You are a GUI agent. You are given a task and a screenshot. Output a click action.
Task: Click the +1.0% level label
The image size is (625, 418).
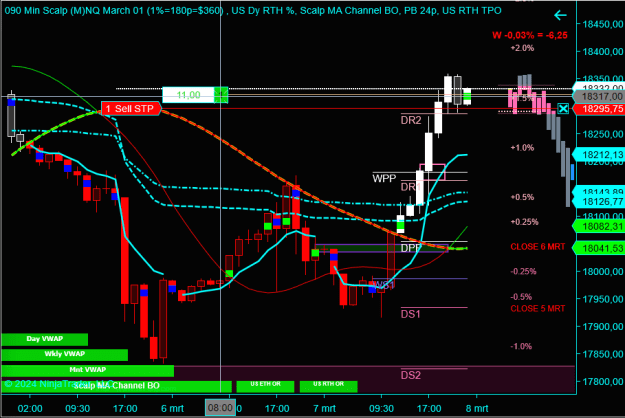pos(522,147)
